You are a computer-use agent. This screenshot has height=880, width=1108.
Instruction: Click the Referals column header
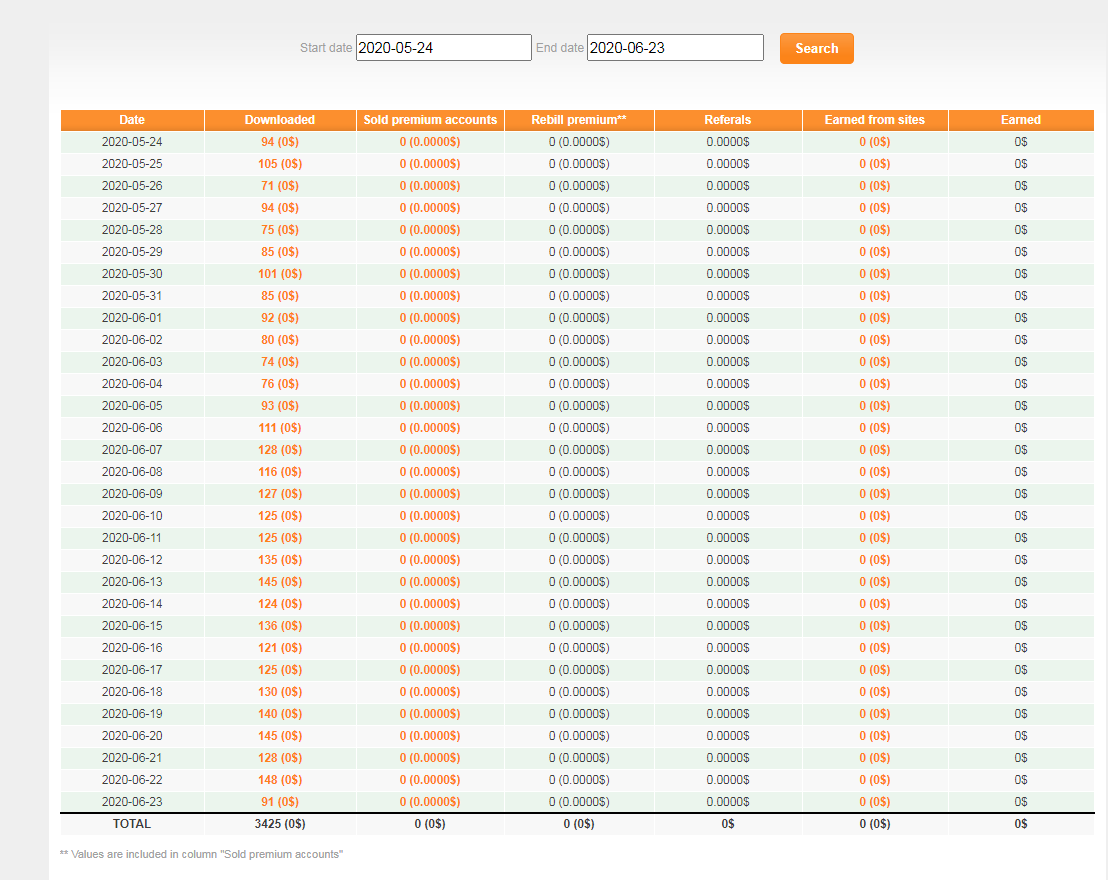point(728,119)
